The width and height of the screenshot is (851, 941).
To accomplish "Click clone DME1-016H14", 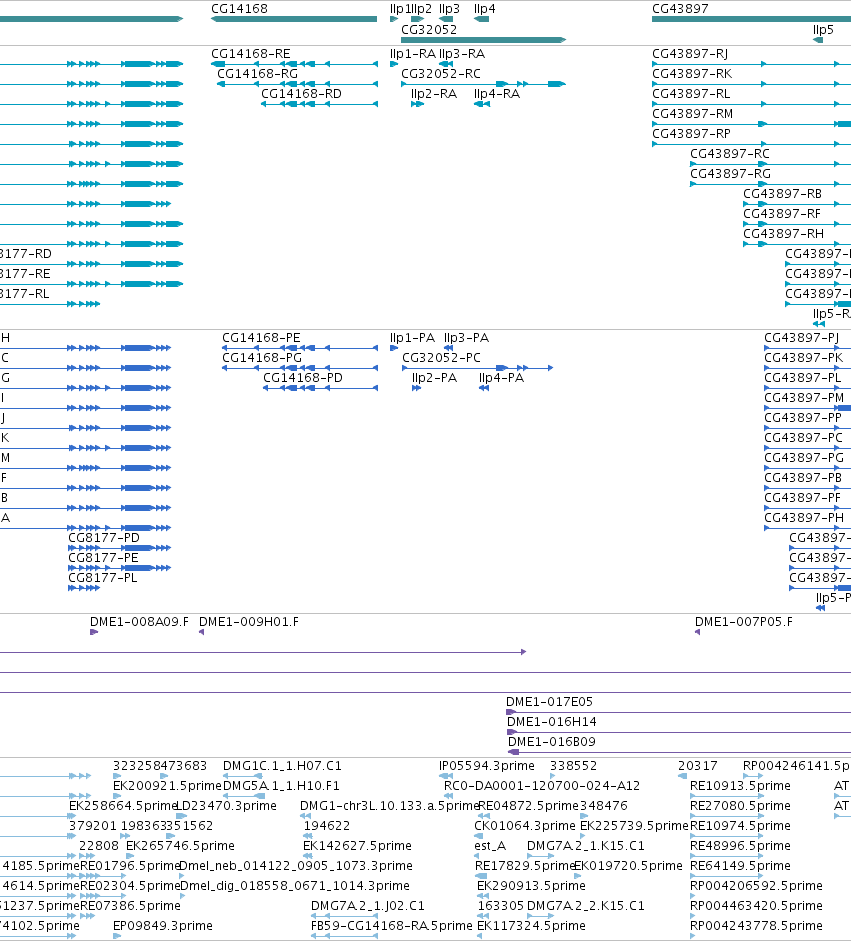I will coord(679,732).
